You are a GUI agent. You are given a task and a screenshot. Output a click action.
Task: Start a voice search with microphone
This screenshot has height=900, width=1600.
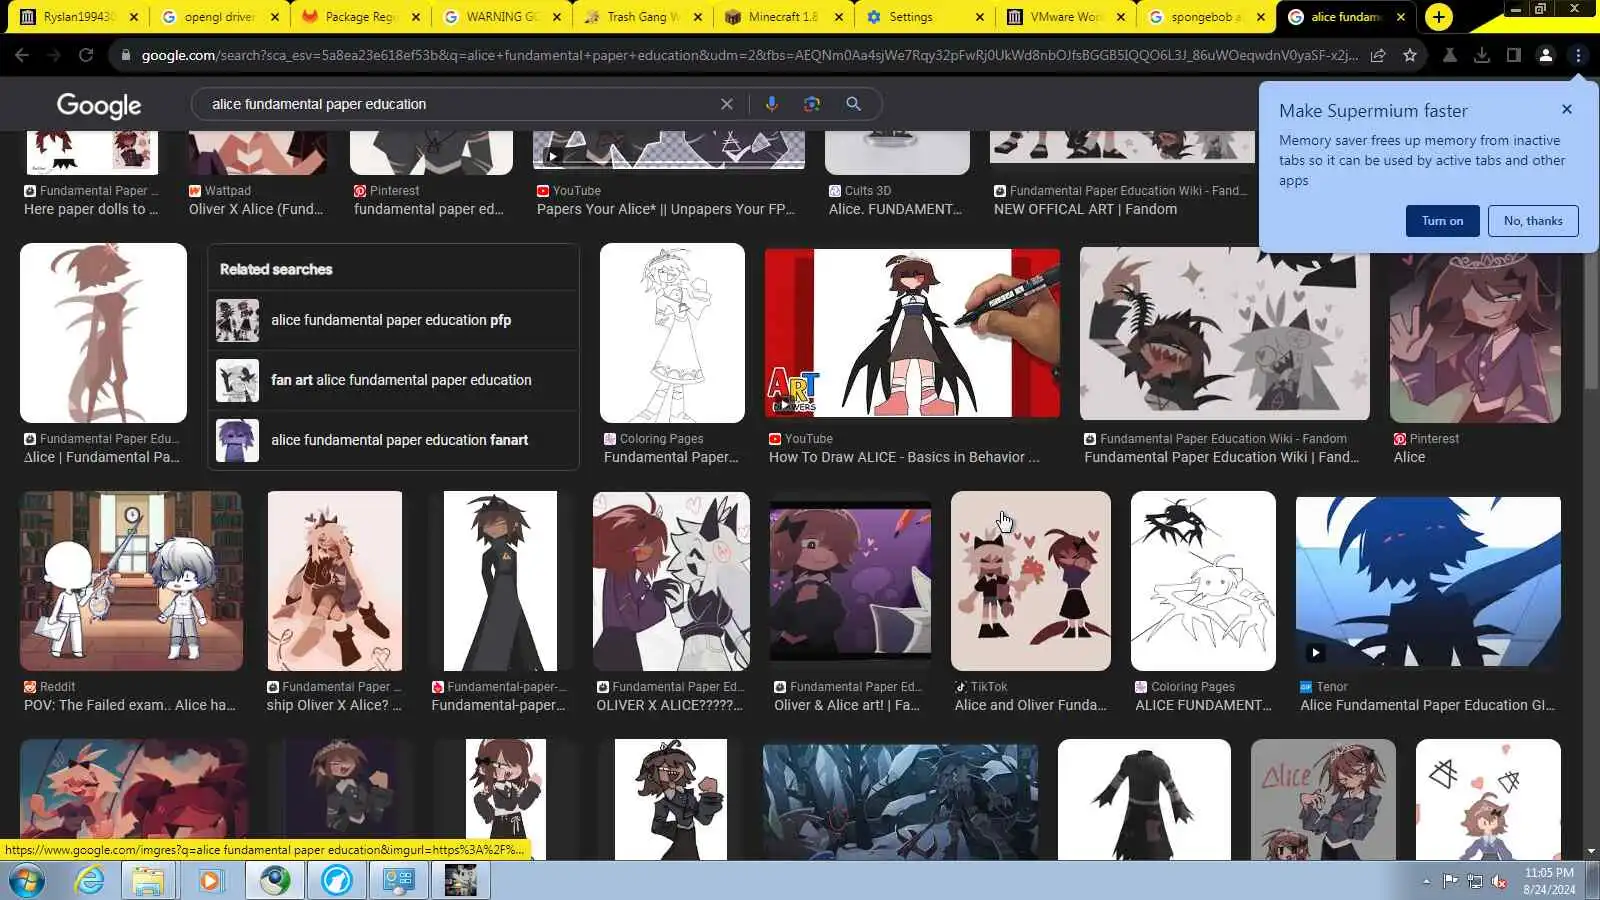(x=771, y=104)
